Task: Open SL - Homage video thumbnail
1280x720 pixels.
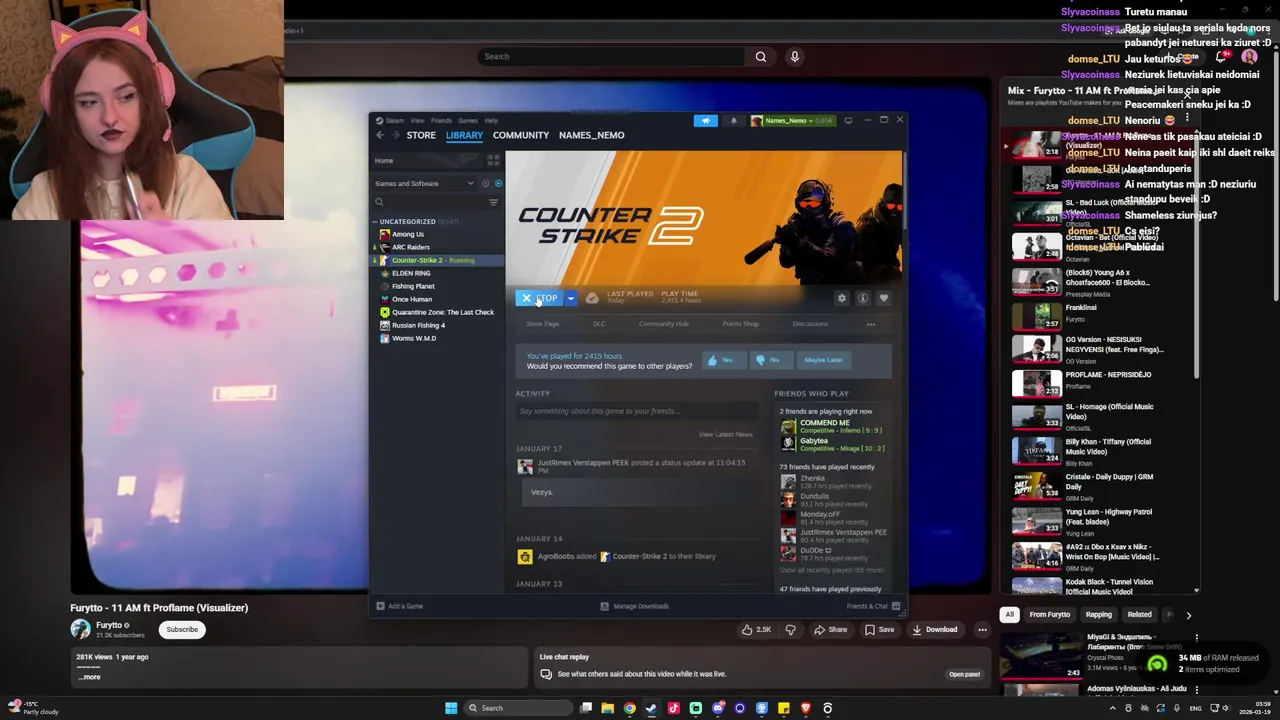Action: coord(1037,416)
